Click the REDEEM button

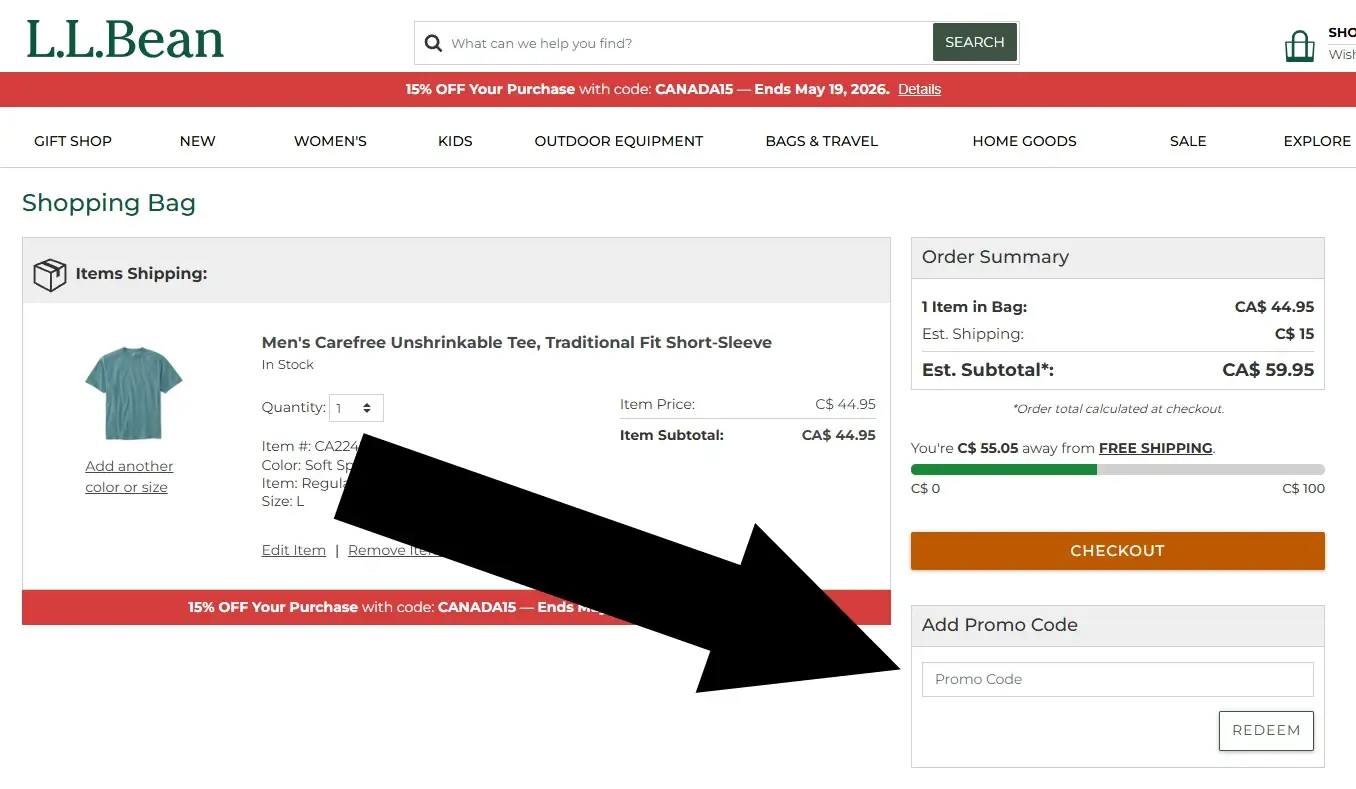(x=1266, y=730)
